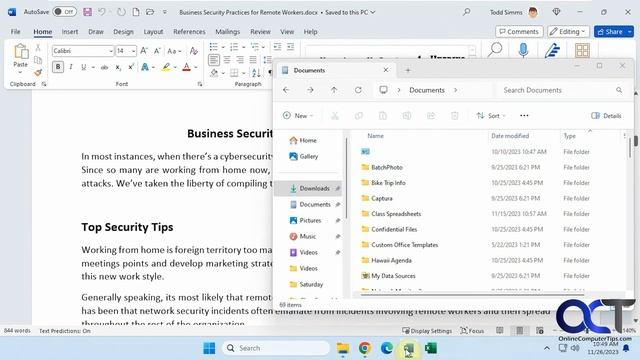The width and height of the screenshot is (640, 360).
Task: Click Increase Font Size icon
Action: click(x=144, y=51)
